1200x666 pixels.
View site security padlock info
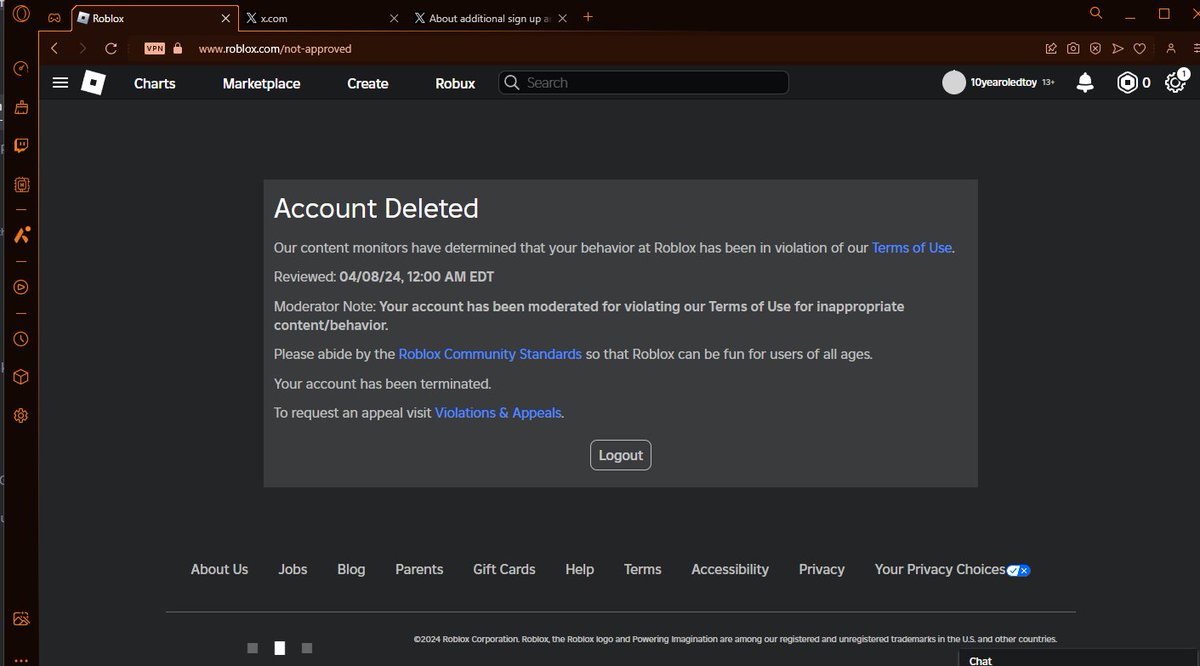(178, 48)
